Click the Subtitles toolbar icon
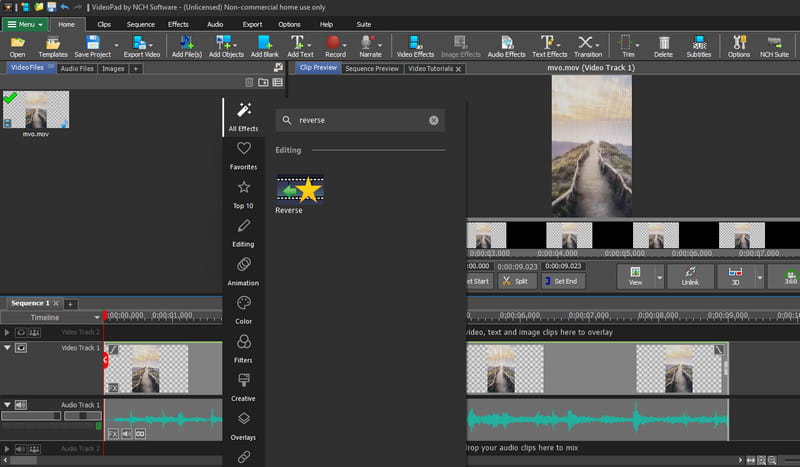This screenshot has height=467, width=800. (x=701, y=46)
